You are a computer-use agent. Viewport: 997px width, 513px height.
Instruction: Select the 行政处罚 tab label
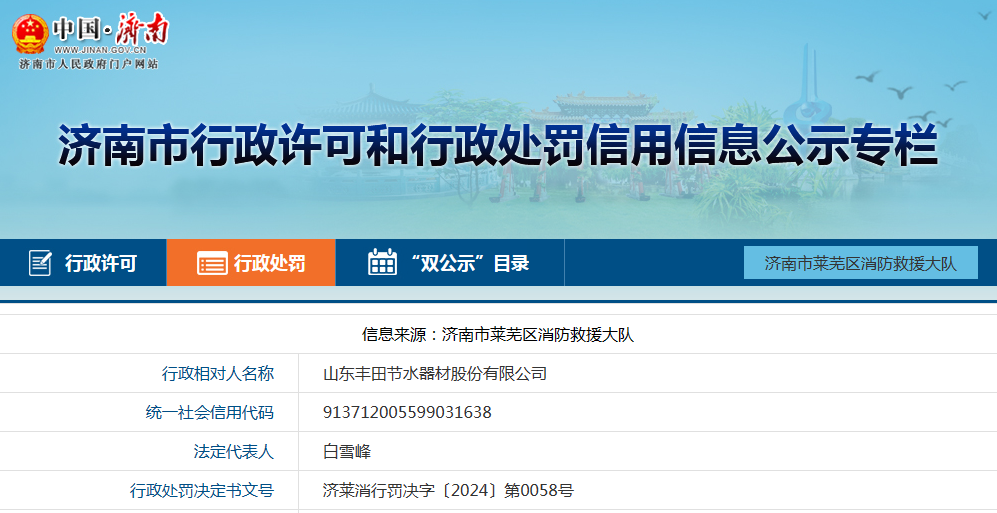click(x=269, y=264)
